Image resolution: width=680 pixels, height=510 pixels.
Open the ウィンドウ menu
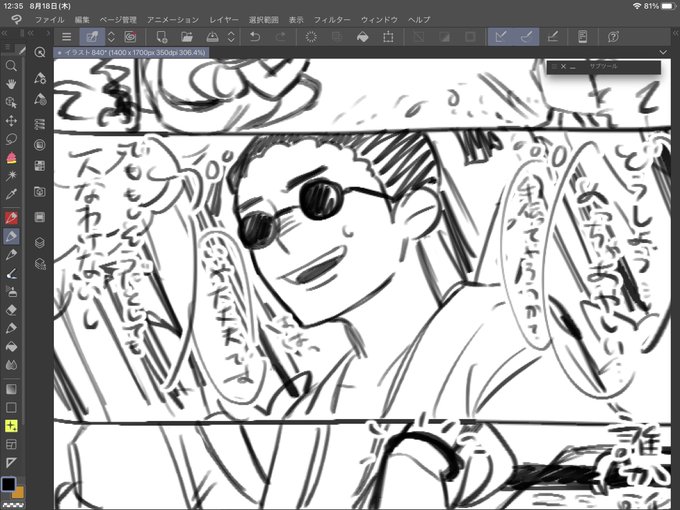(379, 20)
